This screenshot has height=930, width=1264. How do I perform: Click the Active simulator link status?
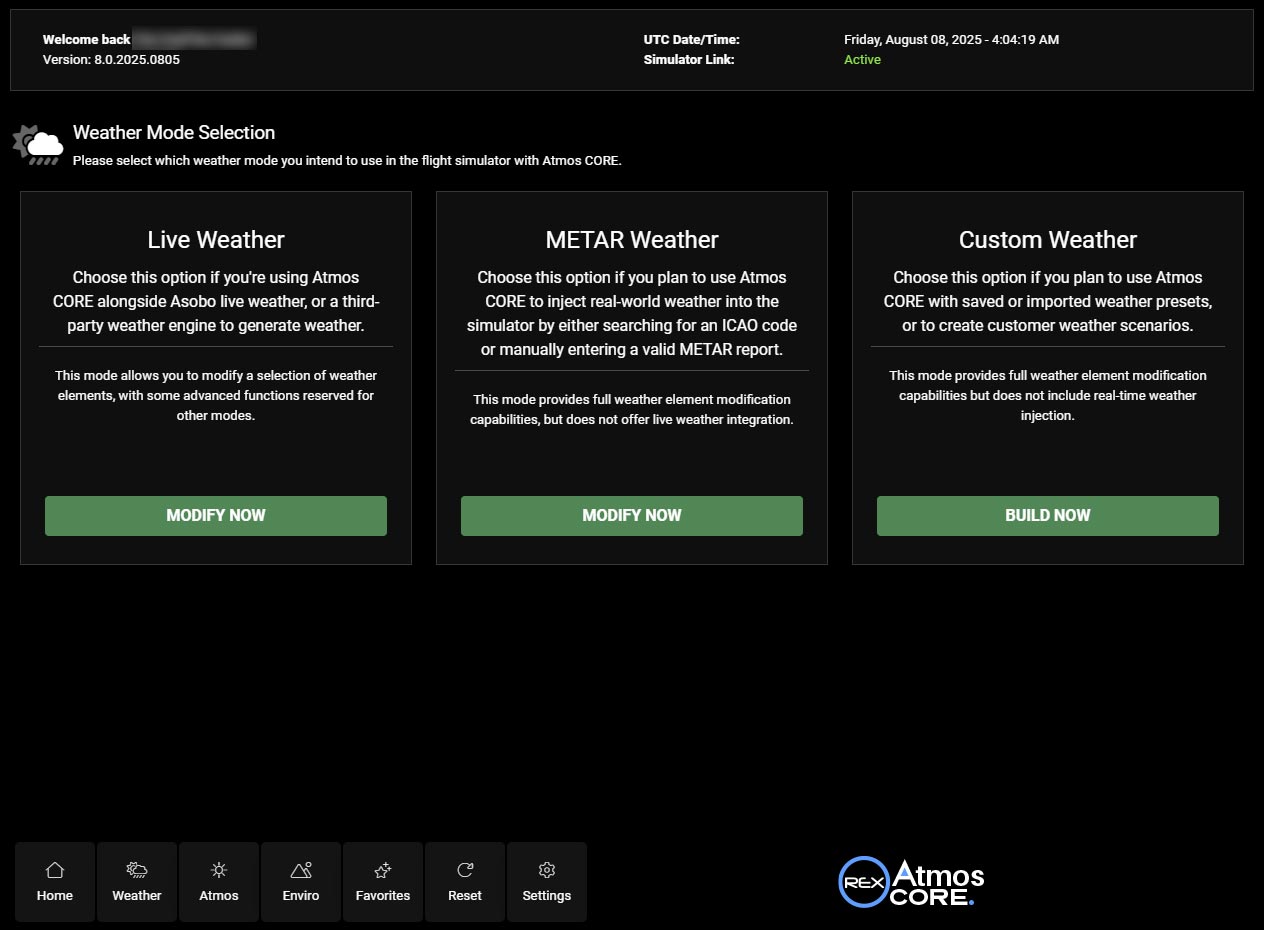tap(862, 59)
